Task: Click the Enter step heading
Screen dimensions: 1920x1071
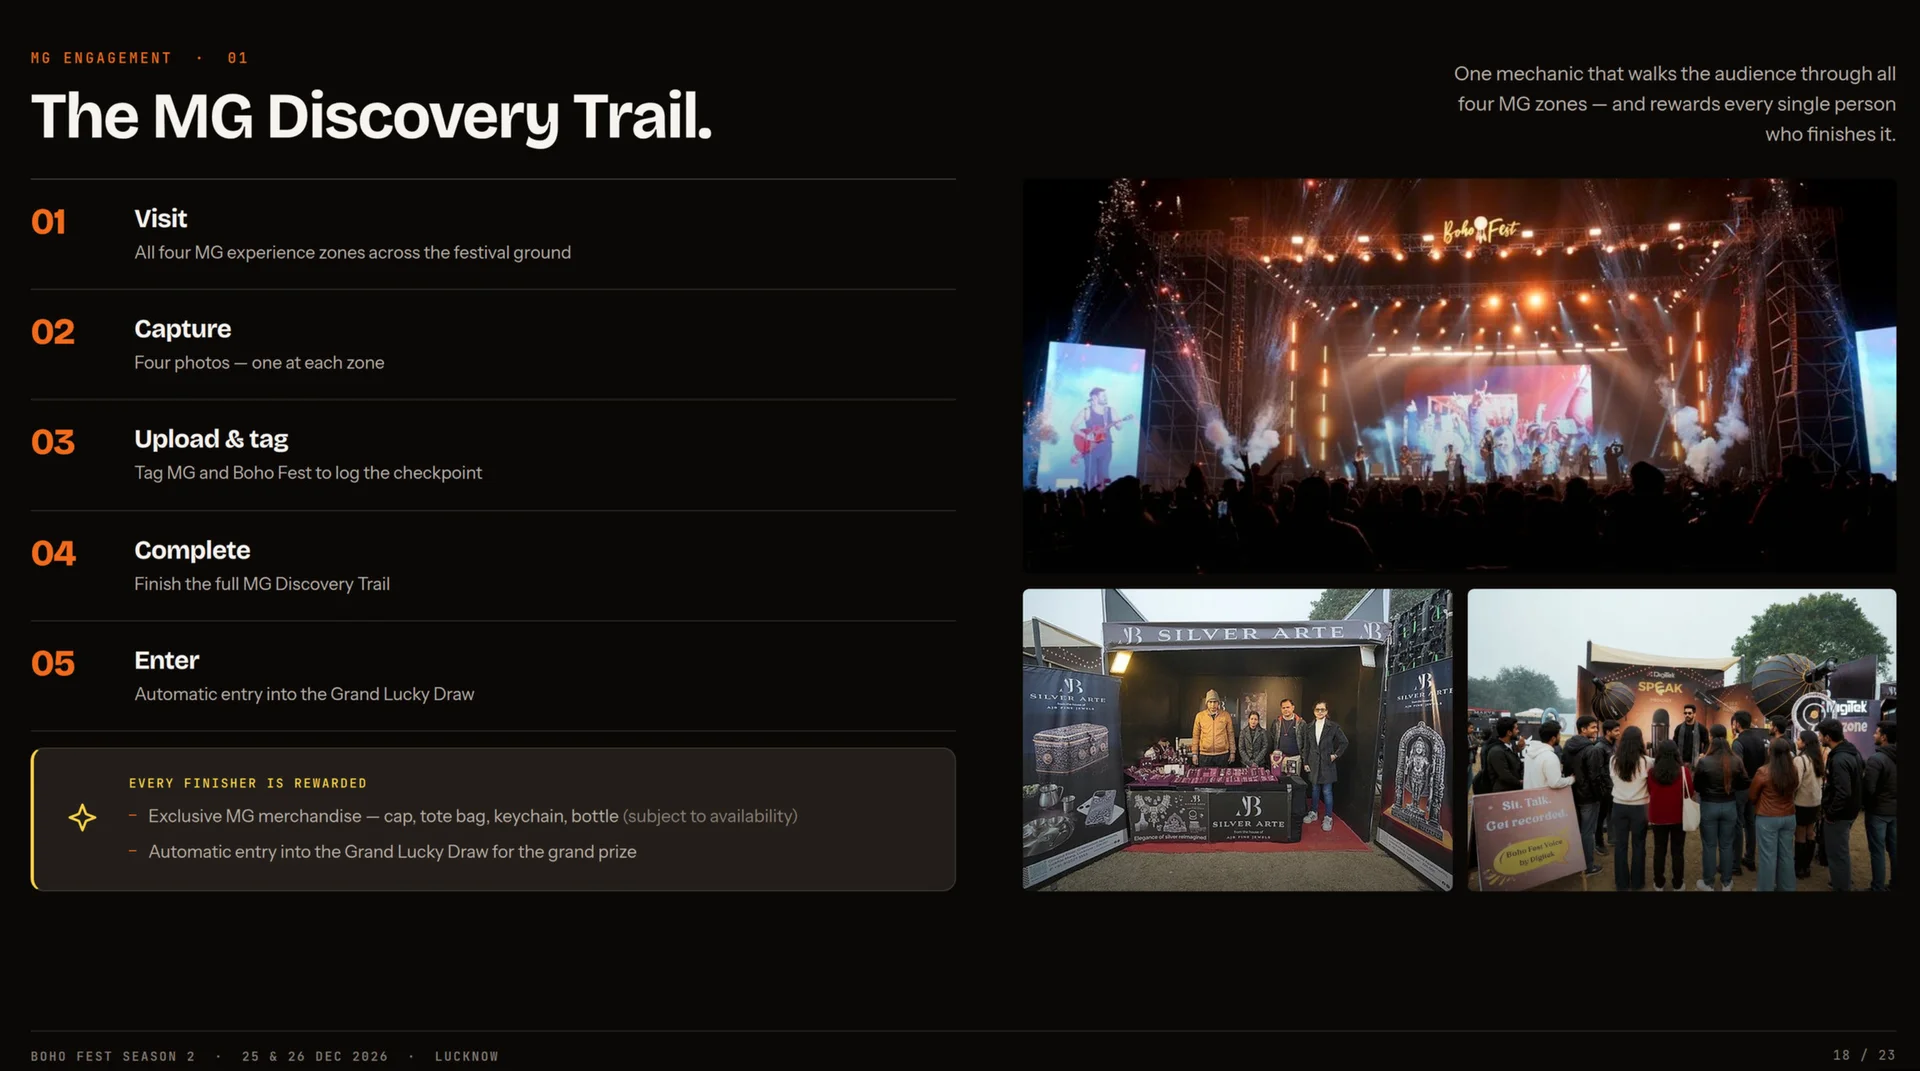Action: tap(167, 660)
